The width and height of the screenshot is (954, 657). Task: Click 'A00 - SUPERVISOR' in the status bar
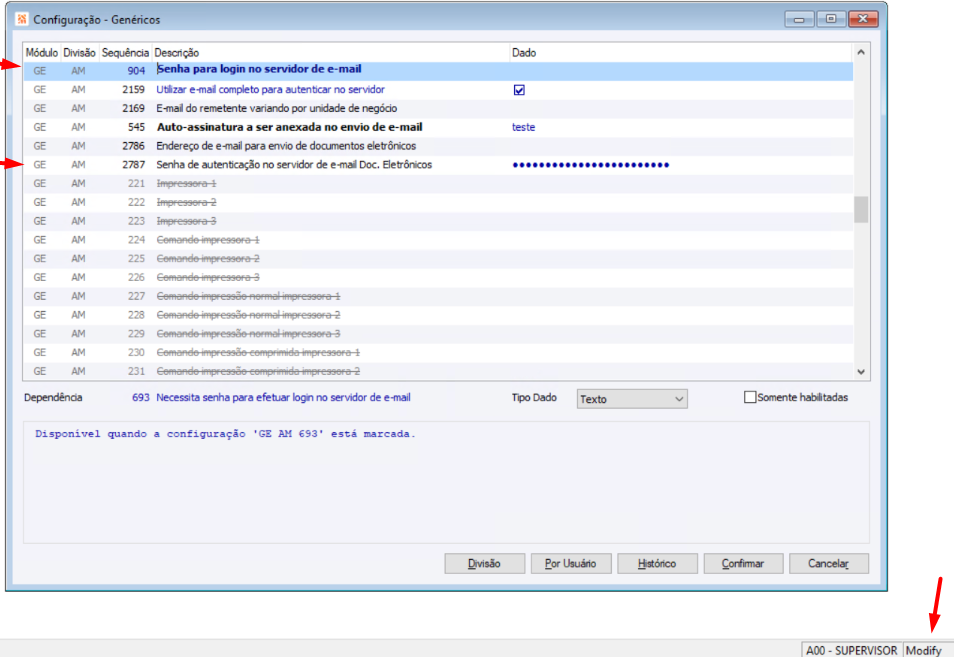pyautogui.click(x=852, y=650)
